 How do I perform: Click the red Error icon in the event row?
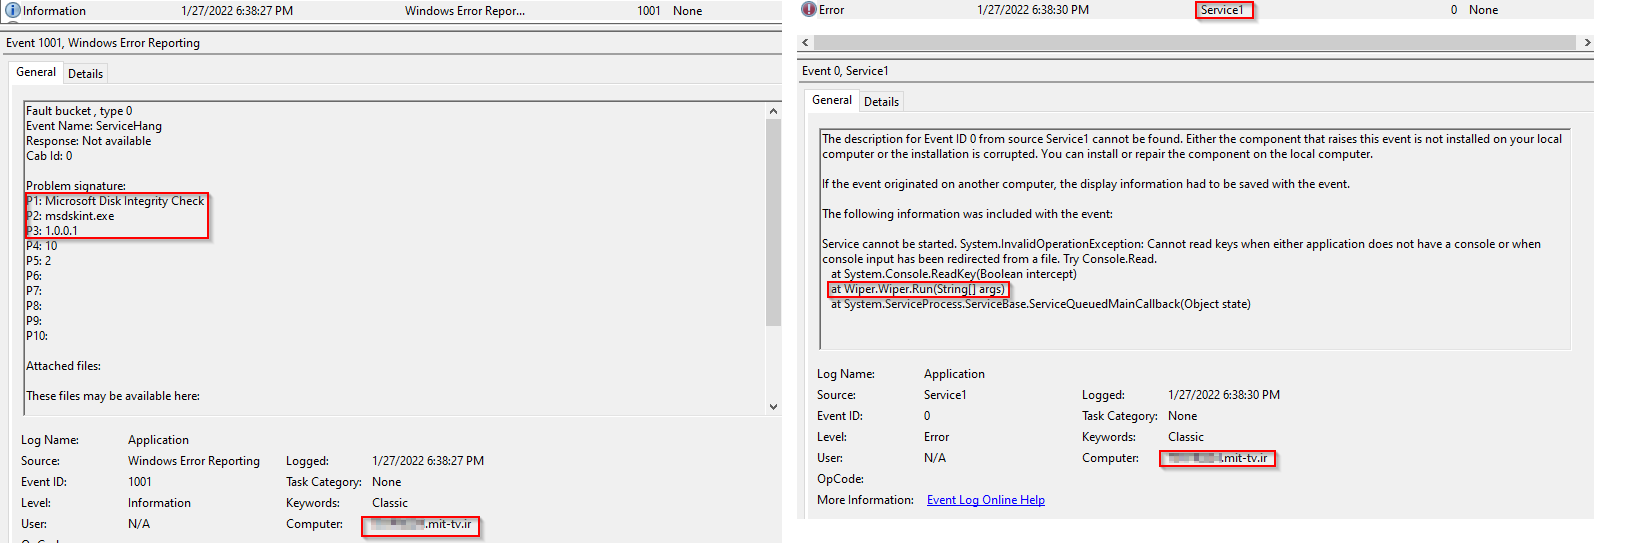tap(809, 10)
